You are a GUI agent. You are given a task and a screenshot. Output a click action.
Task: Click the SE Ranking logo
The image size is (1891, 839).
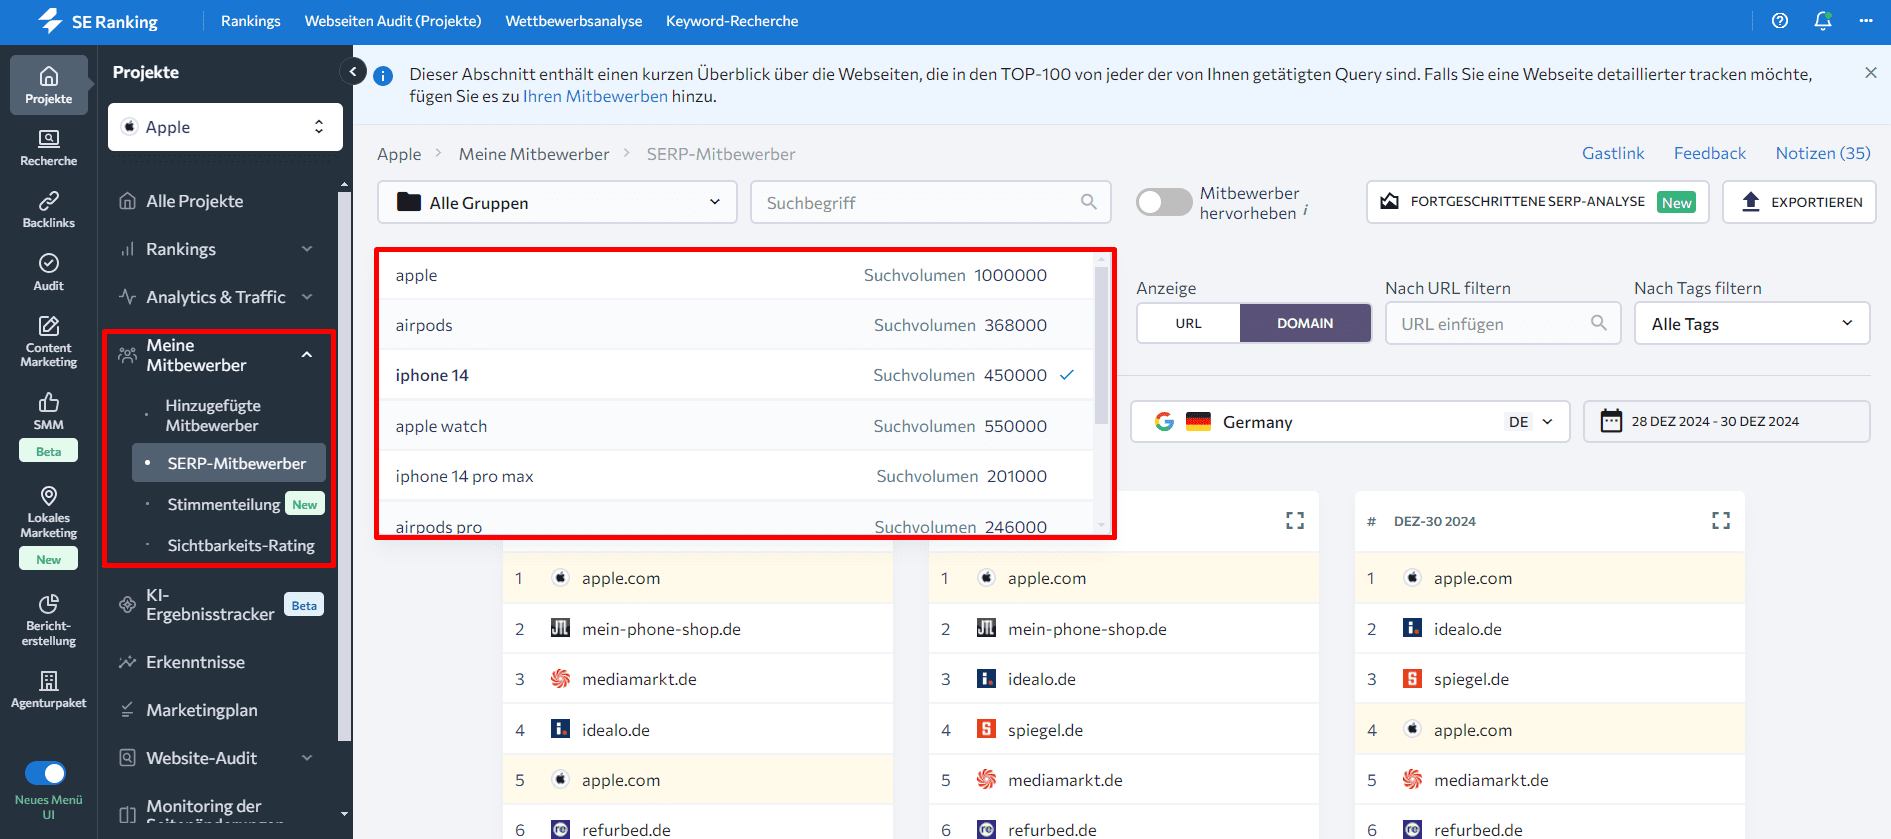click(98, 21)
